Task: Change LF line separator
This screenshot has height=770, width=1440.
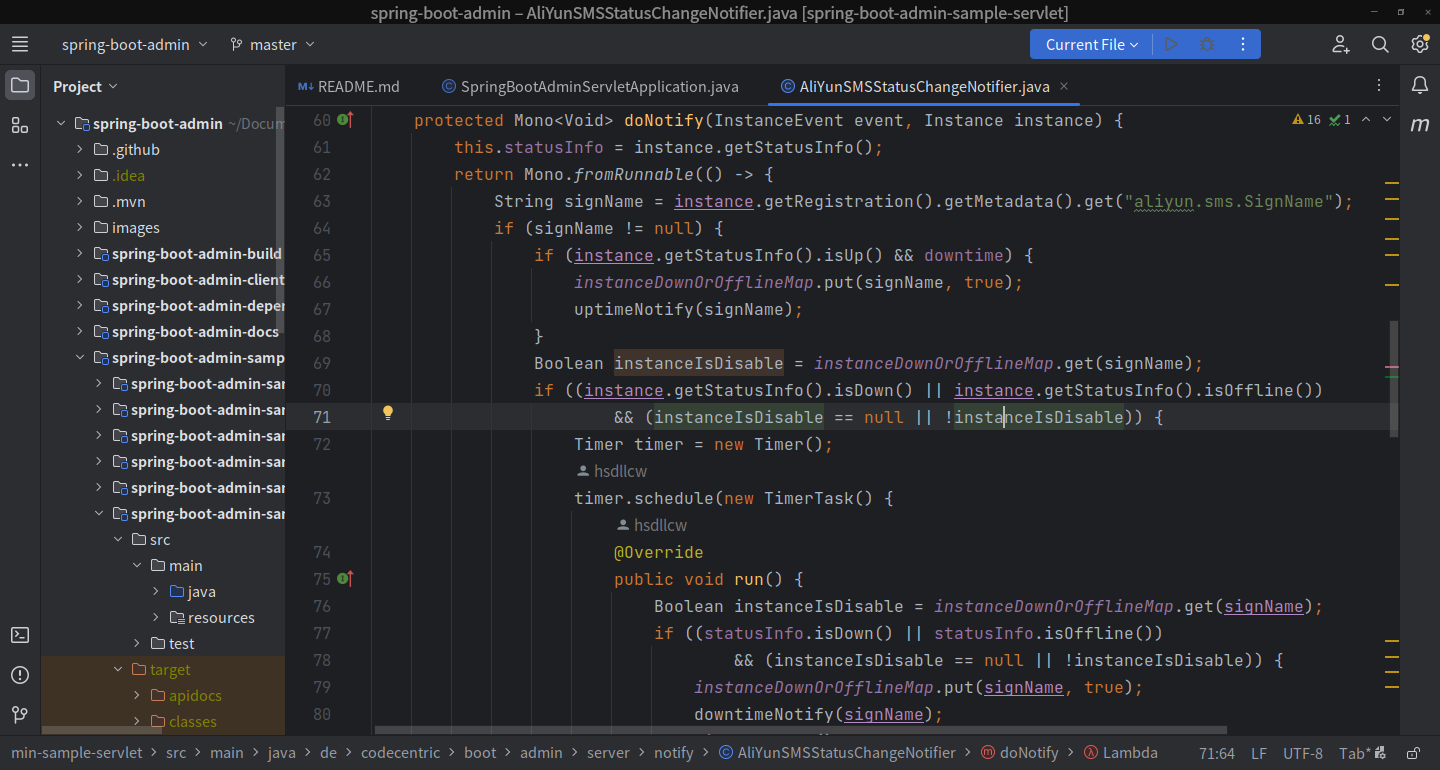Action: tap(1259, 753)
